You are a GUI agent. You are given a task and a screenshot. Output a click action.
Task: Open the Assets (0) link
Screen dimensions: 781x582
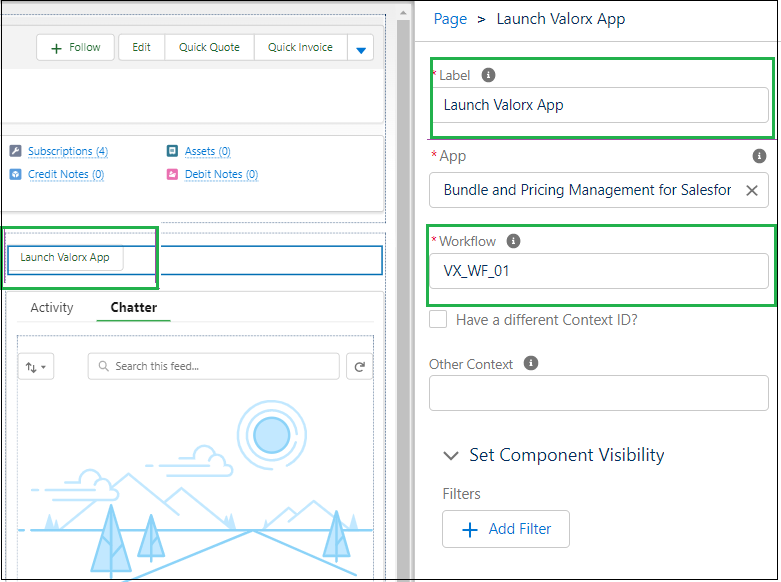(x=208, y=151)
